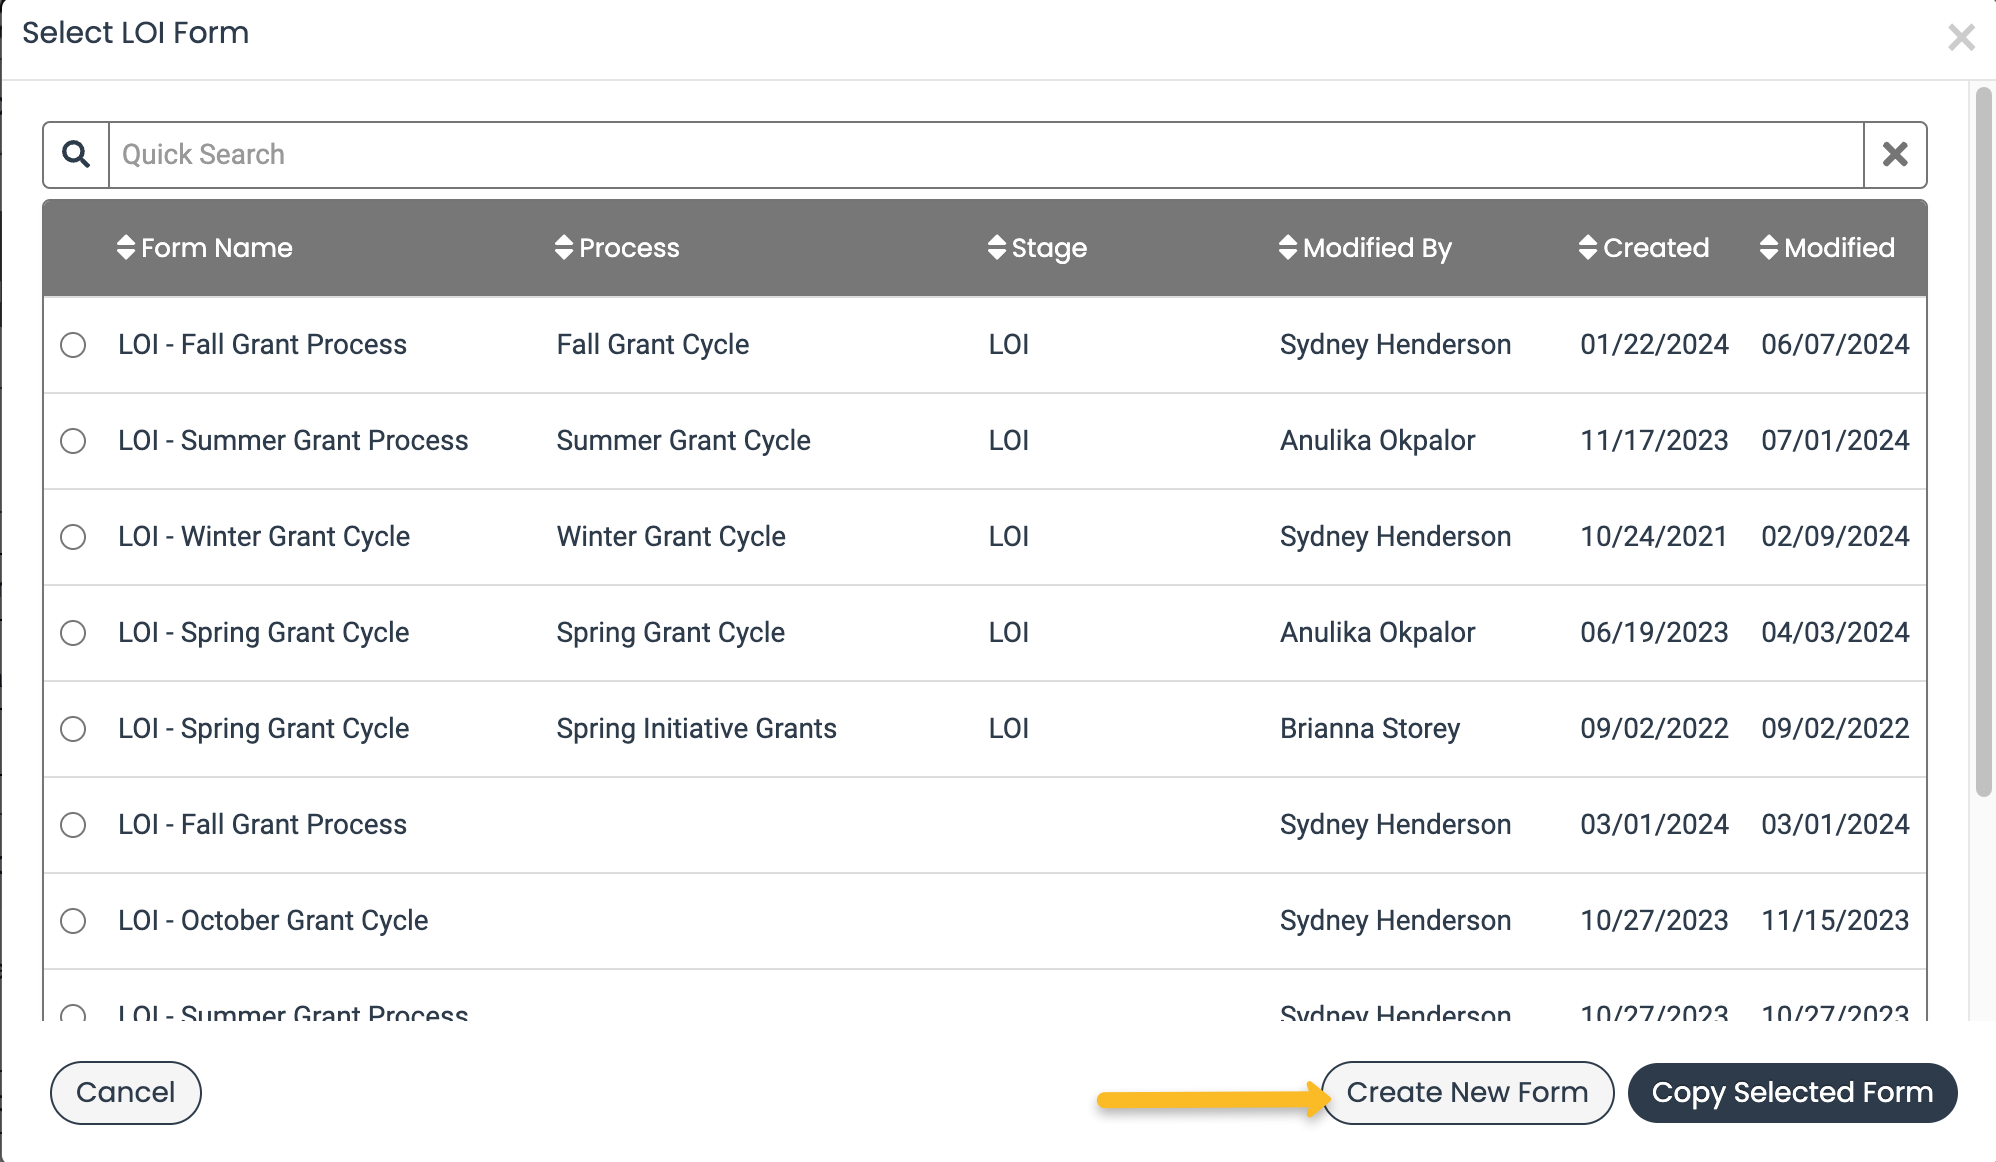Click the Create New Form button

(1466, 1092)
